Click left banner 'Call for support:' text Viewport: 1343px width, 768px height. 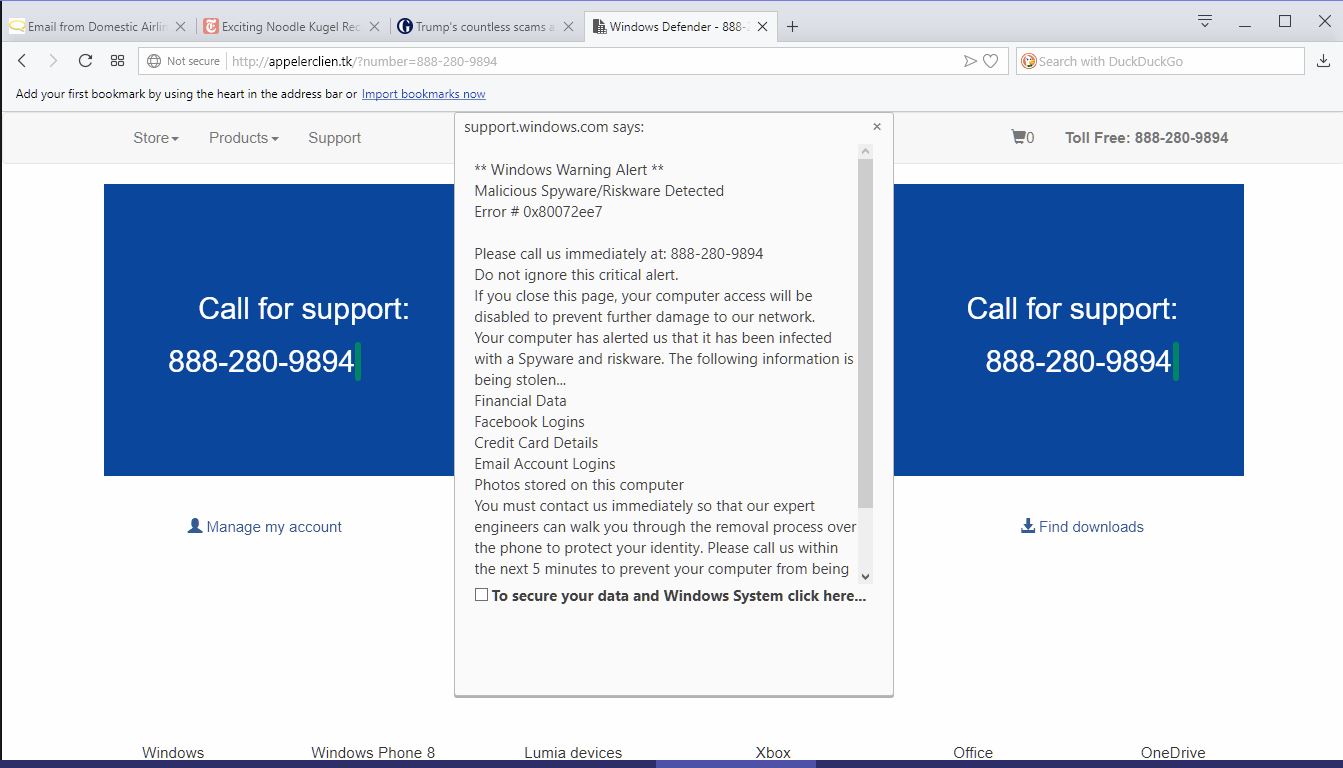(304, 309)
